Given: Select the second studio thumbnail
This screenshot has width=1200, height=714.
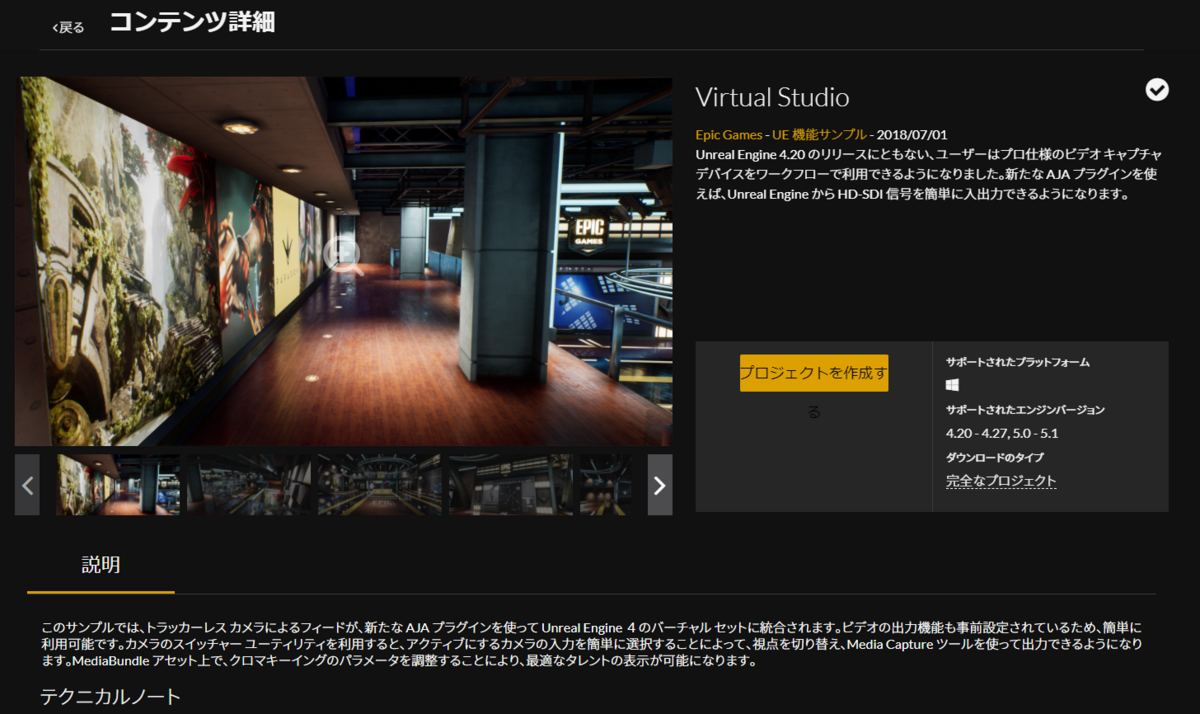Looking at the screenshot, I should click(249, 485).
